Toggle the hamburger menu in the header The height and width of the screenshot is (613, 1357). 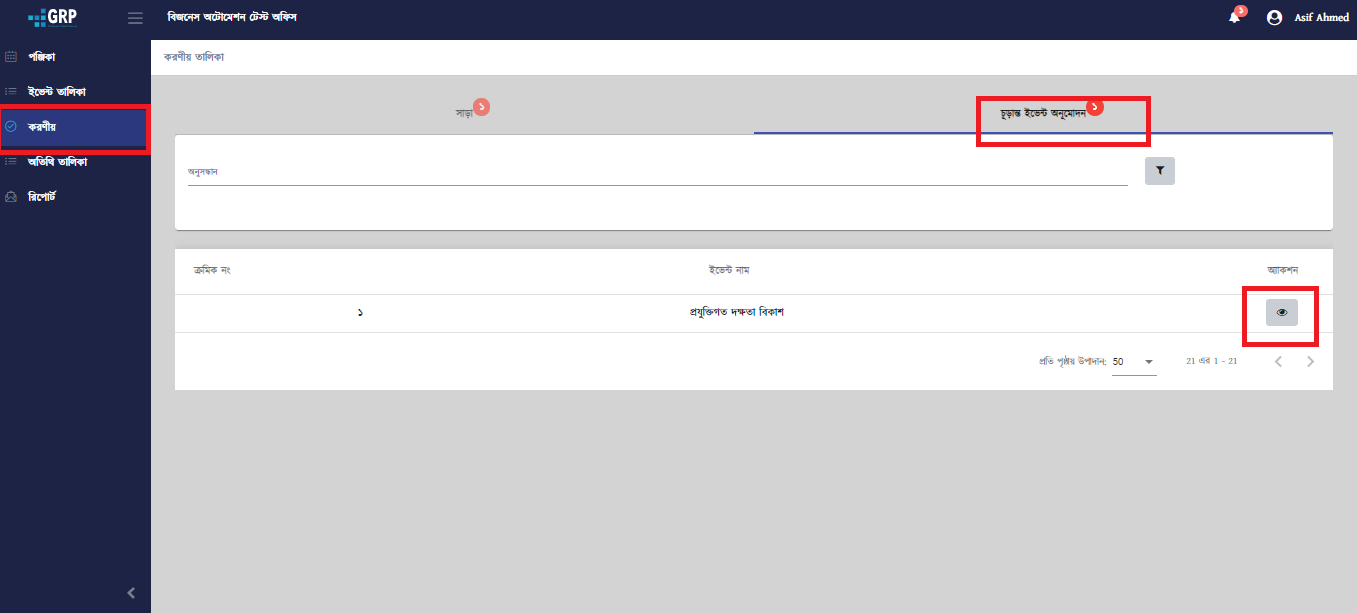135,18
